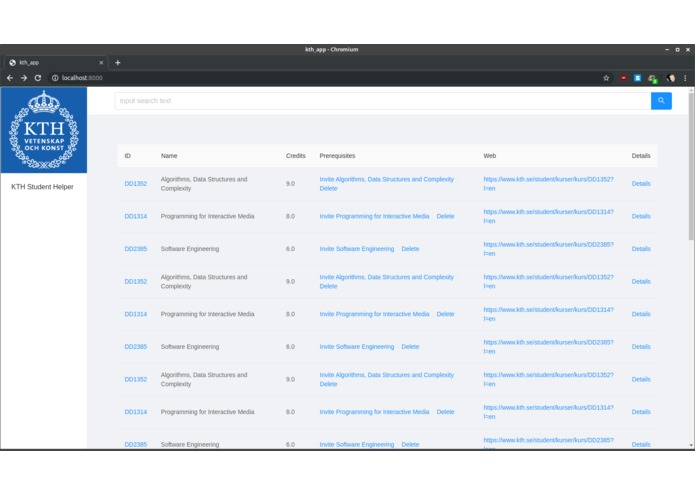695x494 pixels.
Task: Open the extension with green badge
Action: click(x=652, y=78)
